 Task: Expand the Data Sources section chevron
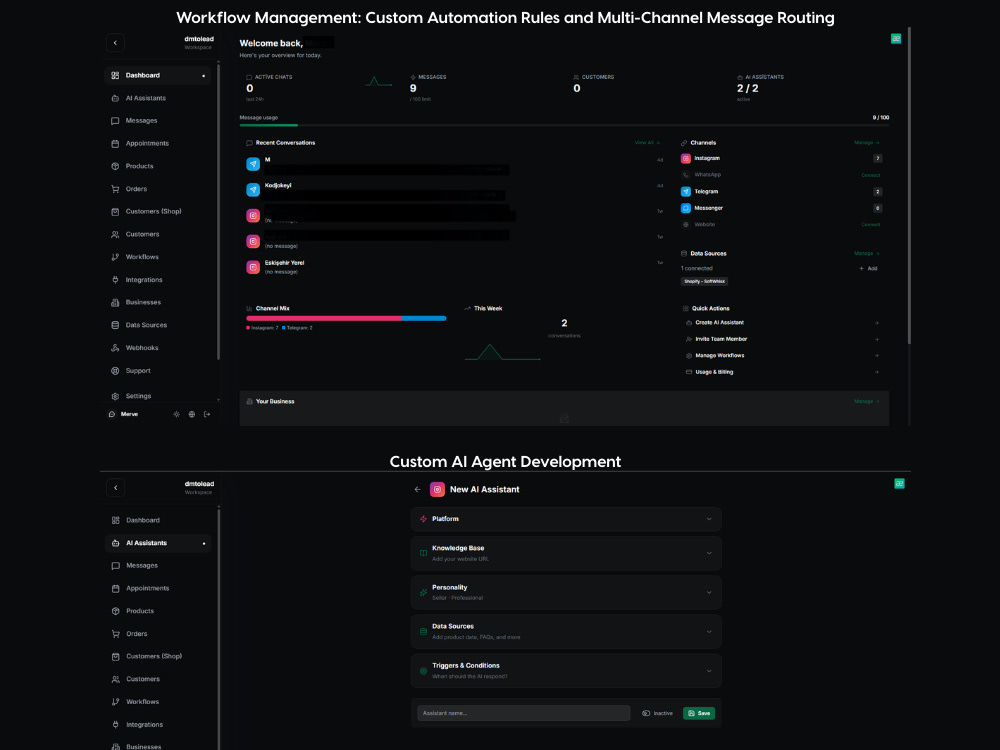click(x=709, y=632)
